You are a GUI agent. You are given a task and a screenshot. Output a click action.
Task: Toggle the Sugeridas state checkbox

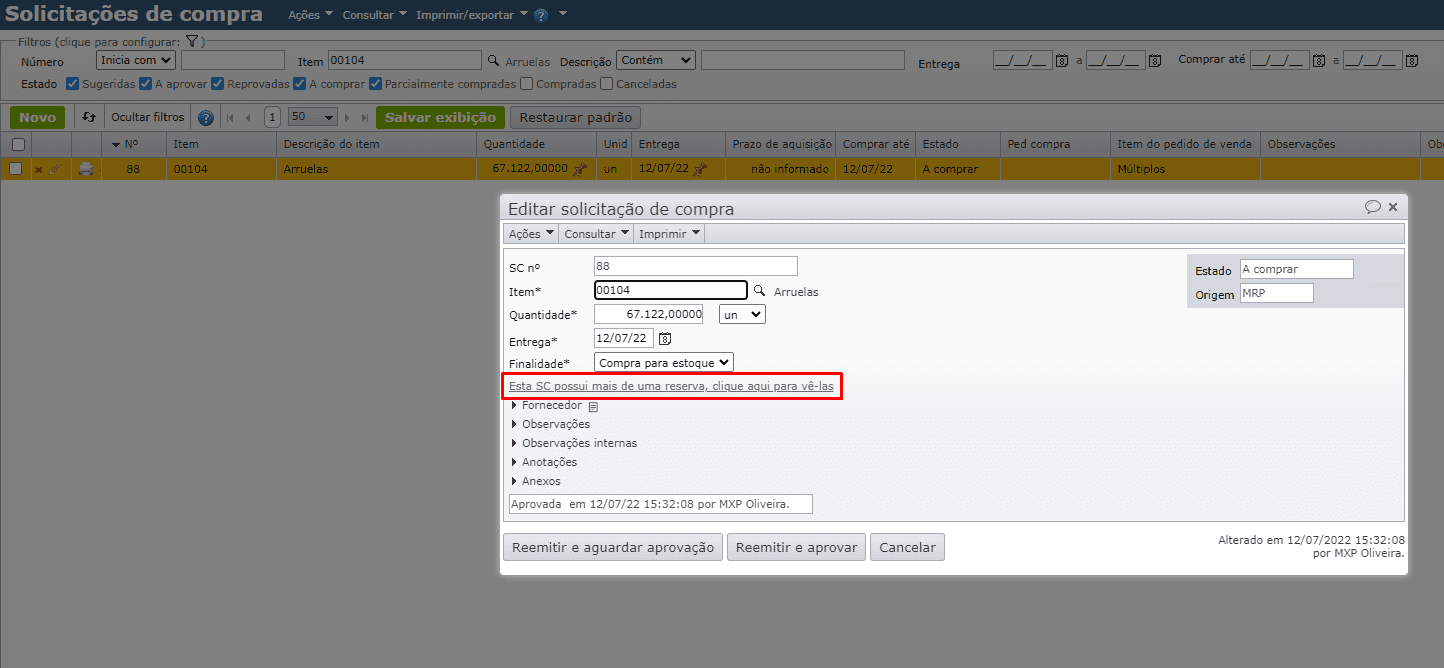pos(72,84)
